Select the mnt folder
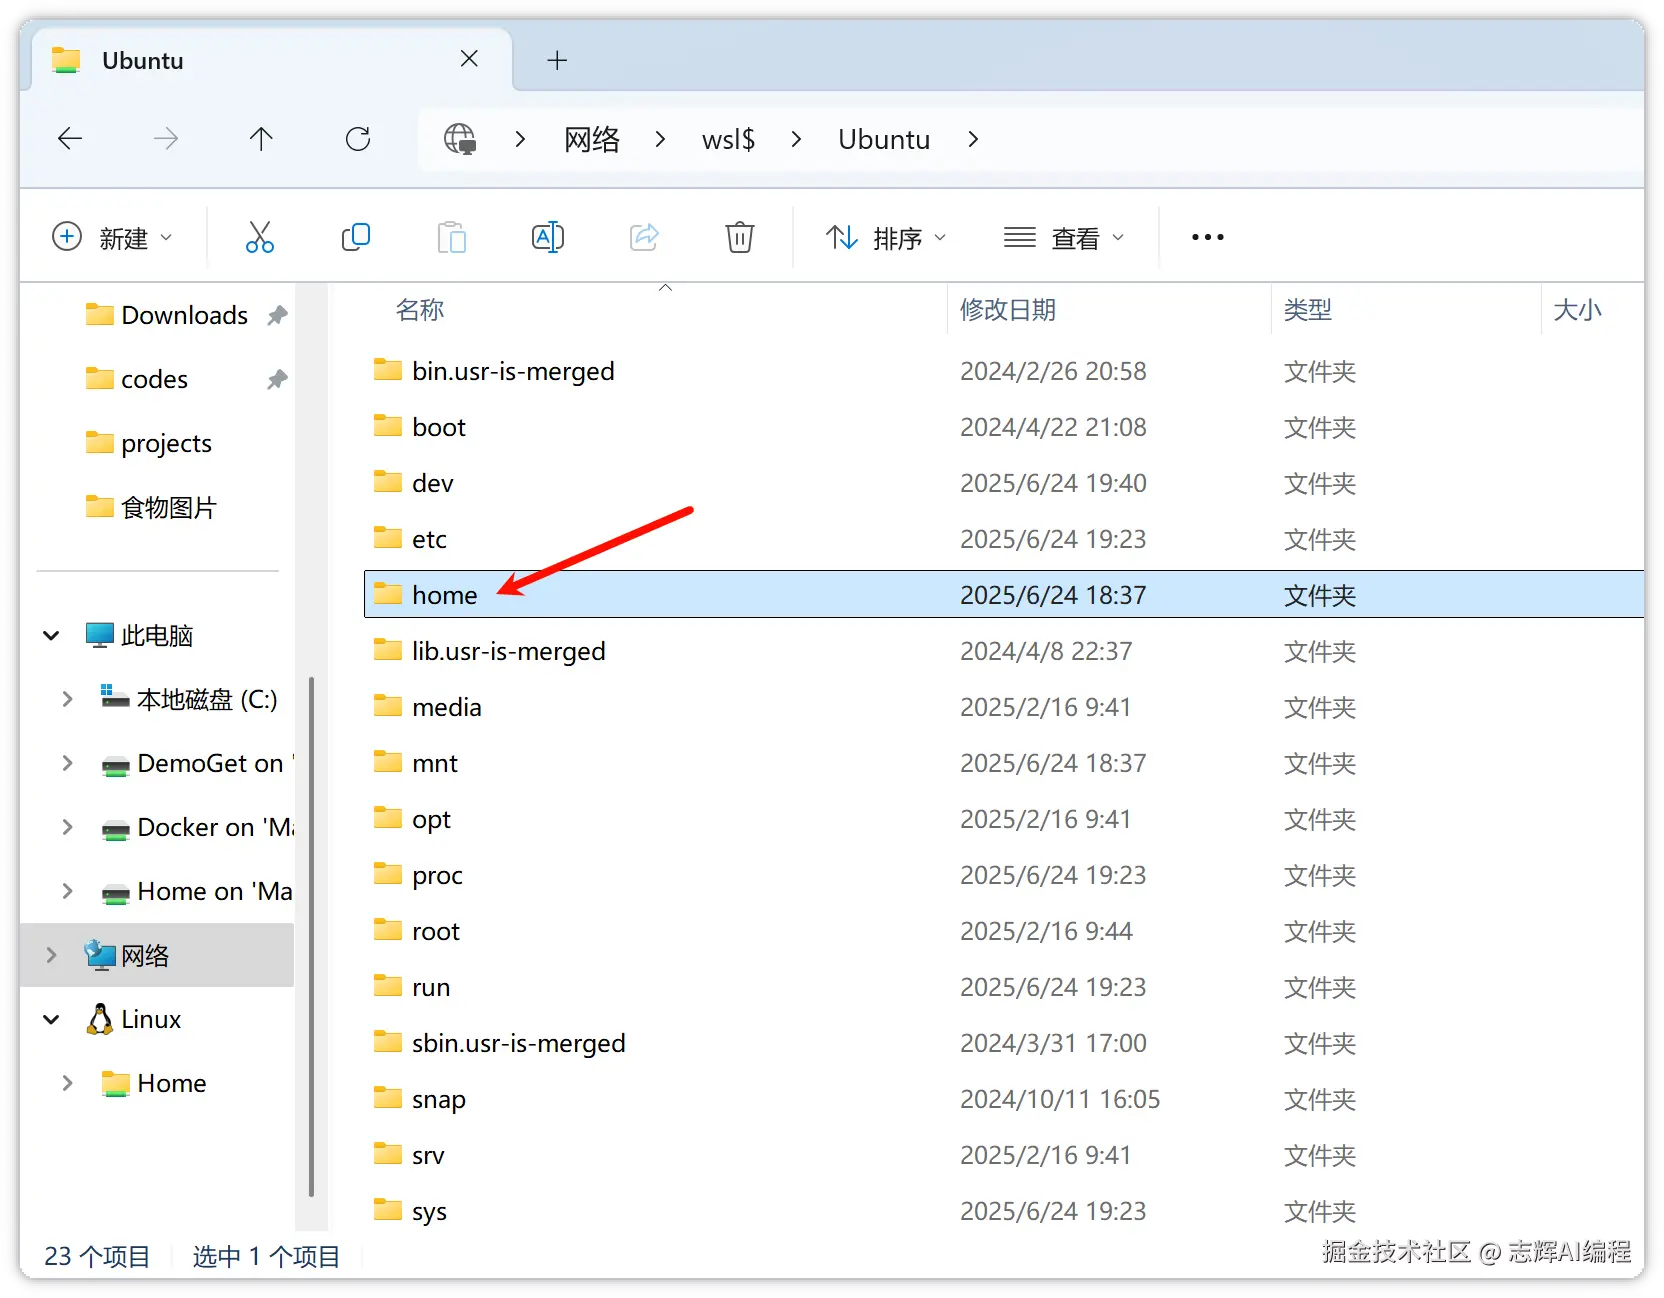 pos(435,763)
